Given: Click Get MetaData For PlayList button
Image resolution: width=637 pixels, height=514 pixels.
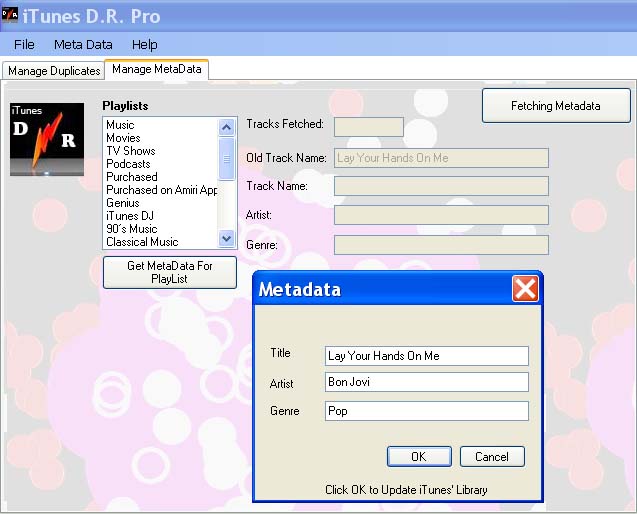Looking at the screenshot, I should coord(170,272).
